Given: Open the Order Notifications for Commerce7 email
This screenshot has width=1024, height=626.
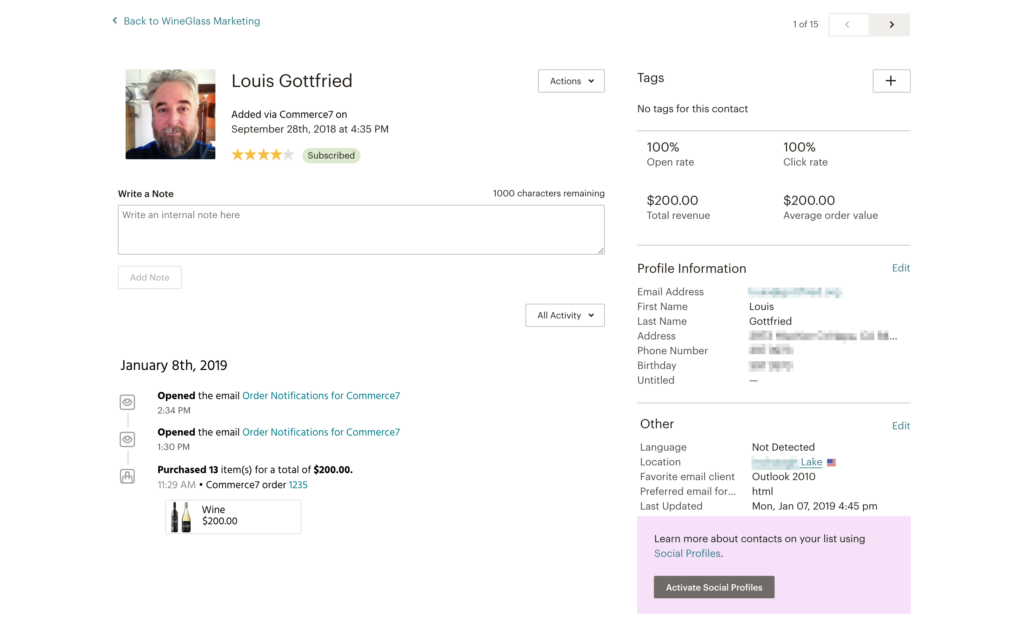Looking at the screenshot, I should [321, 395].
